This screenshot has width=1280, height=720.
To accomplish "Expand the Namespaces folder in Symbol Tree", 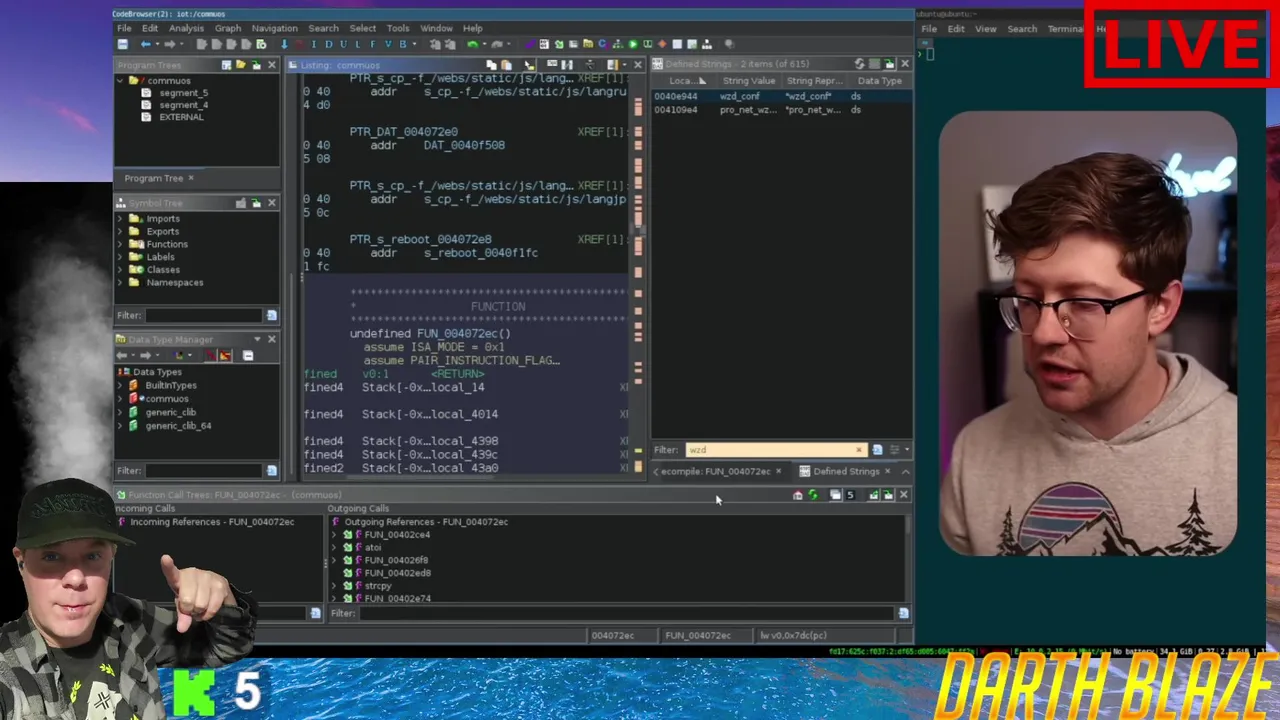I will click(121, 282).
